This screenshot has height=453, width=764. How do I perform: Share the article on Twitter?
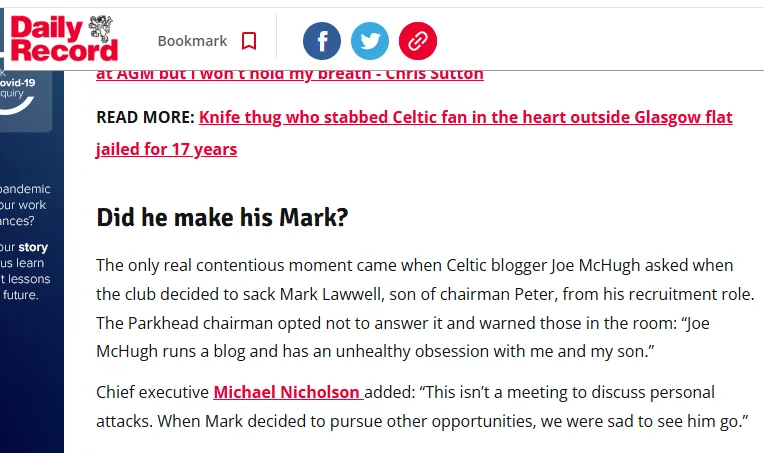[370, 41]
